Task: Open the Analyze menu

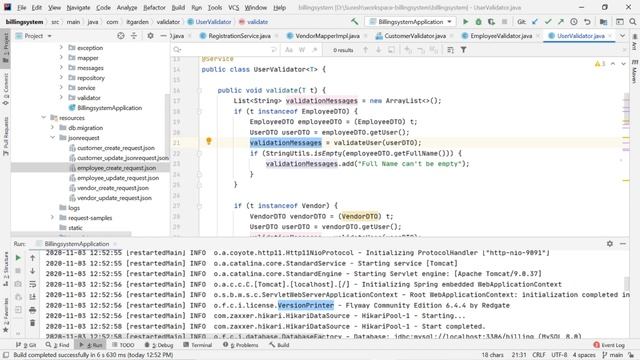Action: [127, 7]
